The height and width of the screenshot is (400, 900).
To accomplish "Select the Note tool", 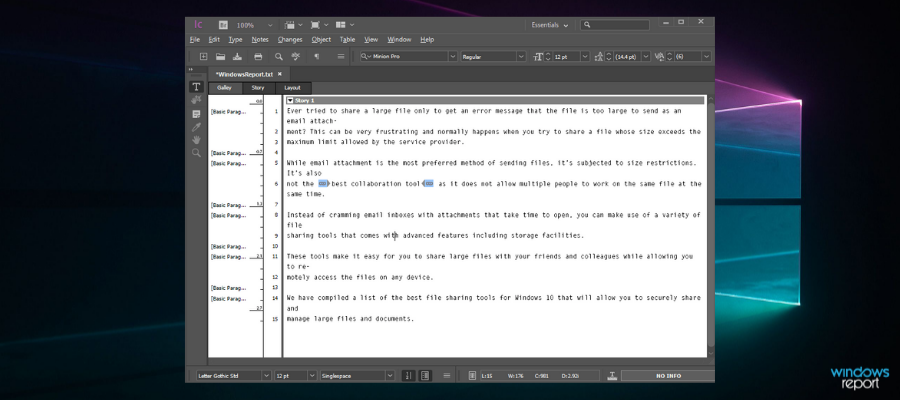I will point(197,114).
